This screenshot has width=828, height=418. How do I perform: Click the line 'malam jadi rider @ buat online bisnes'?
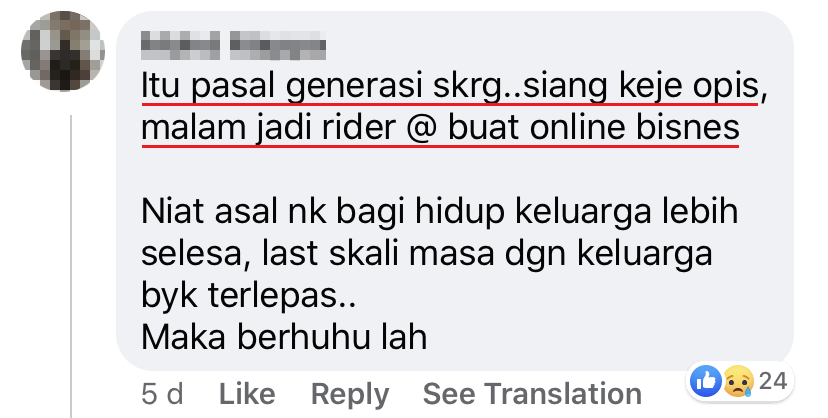(440, 128)
